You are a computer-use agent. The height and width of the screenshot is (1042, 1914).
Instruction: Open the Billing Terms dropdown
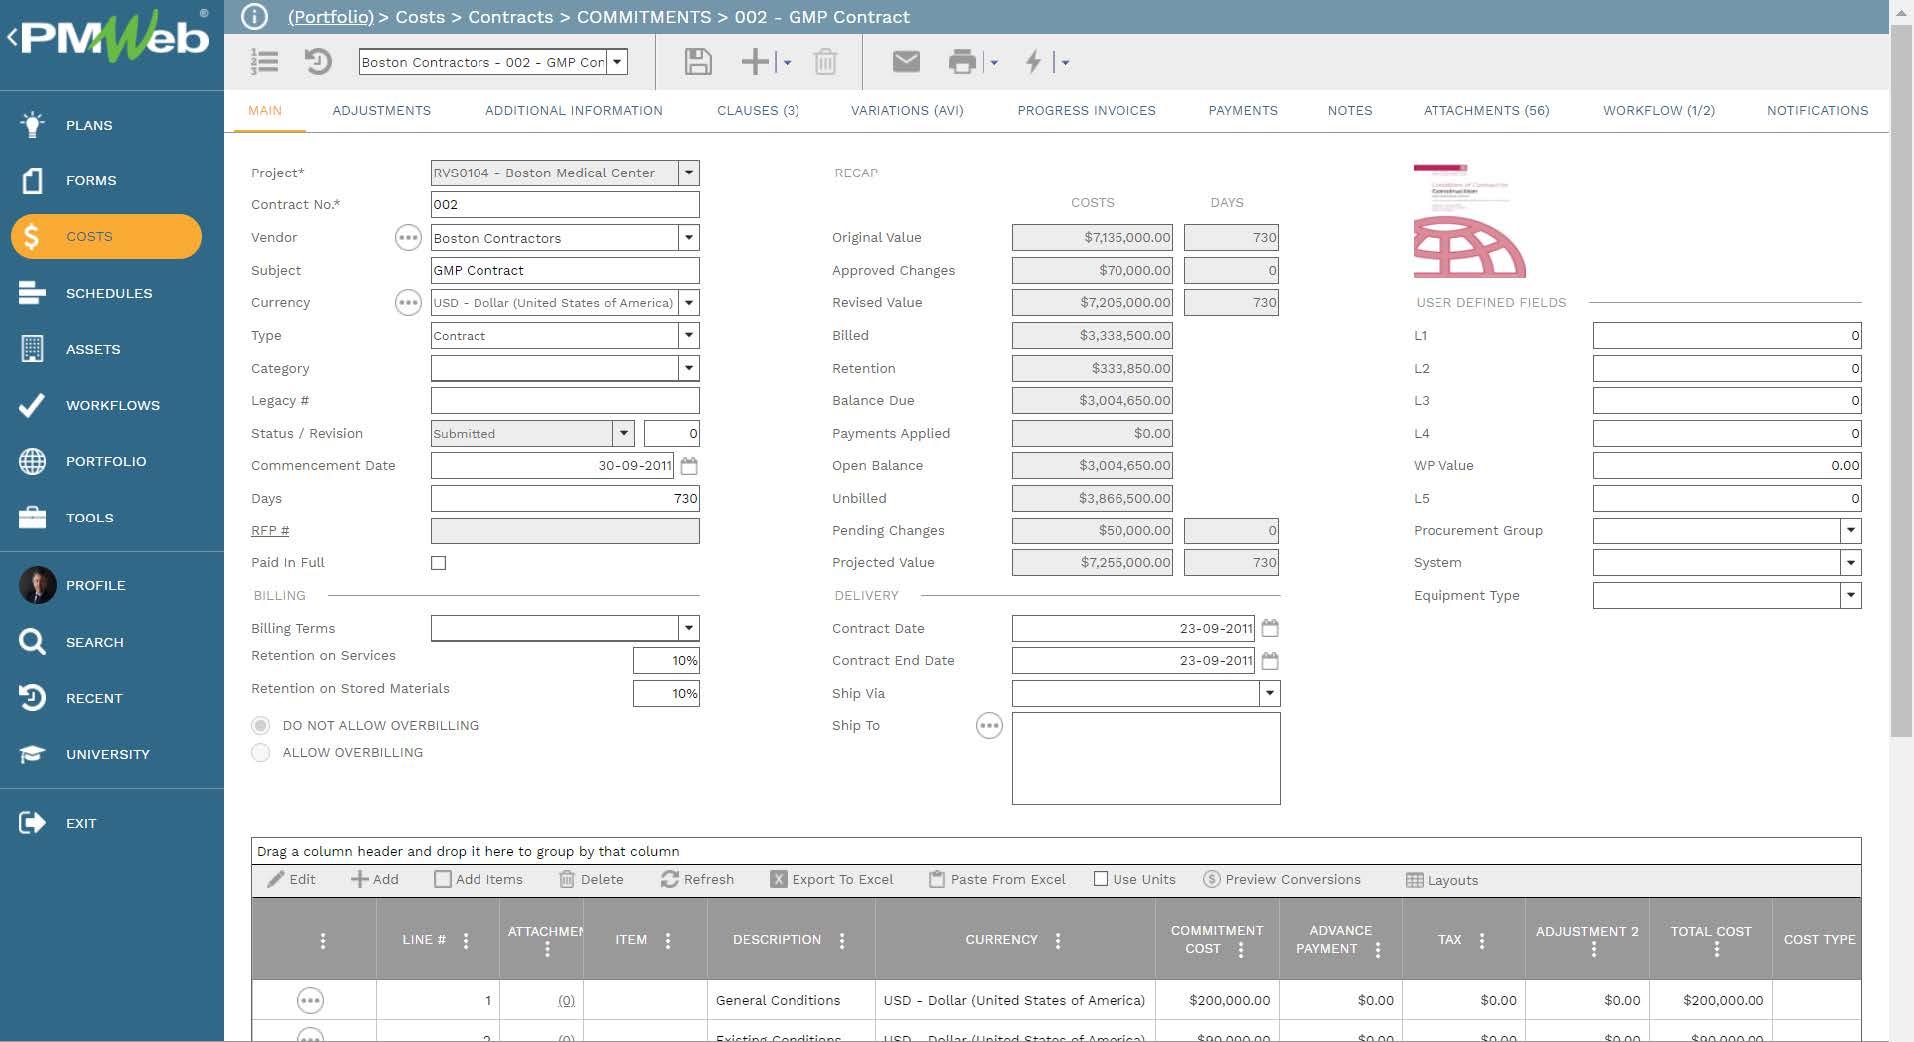click(688, 628)
